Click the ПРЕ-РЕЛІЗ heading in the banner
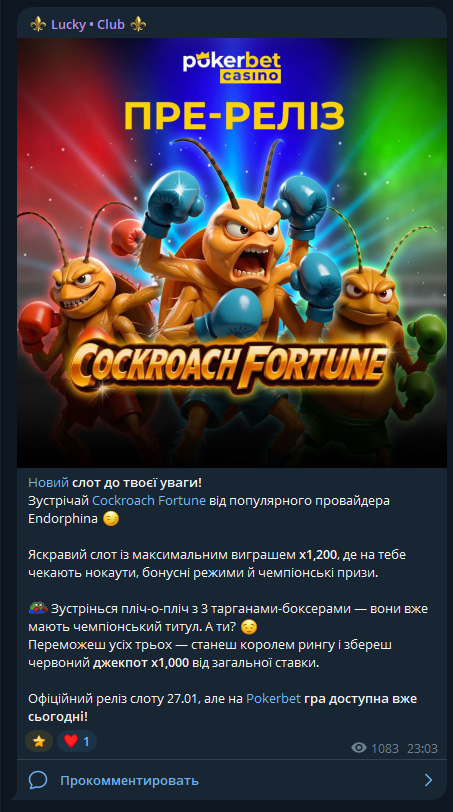The width and height of the screenshot is (453, 812). (234, 116)
